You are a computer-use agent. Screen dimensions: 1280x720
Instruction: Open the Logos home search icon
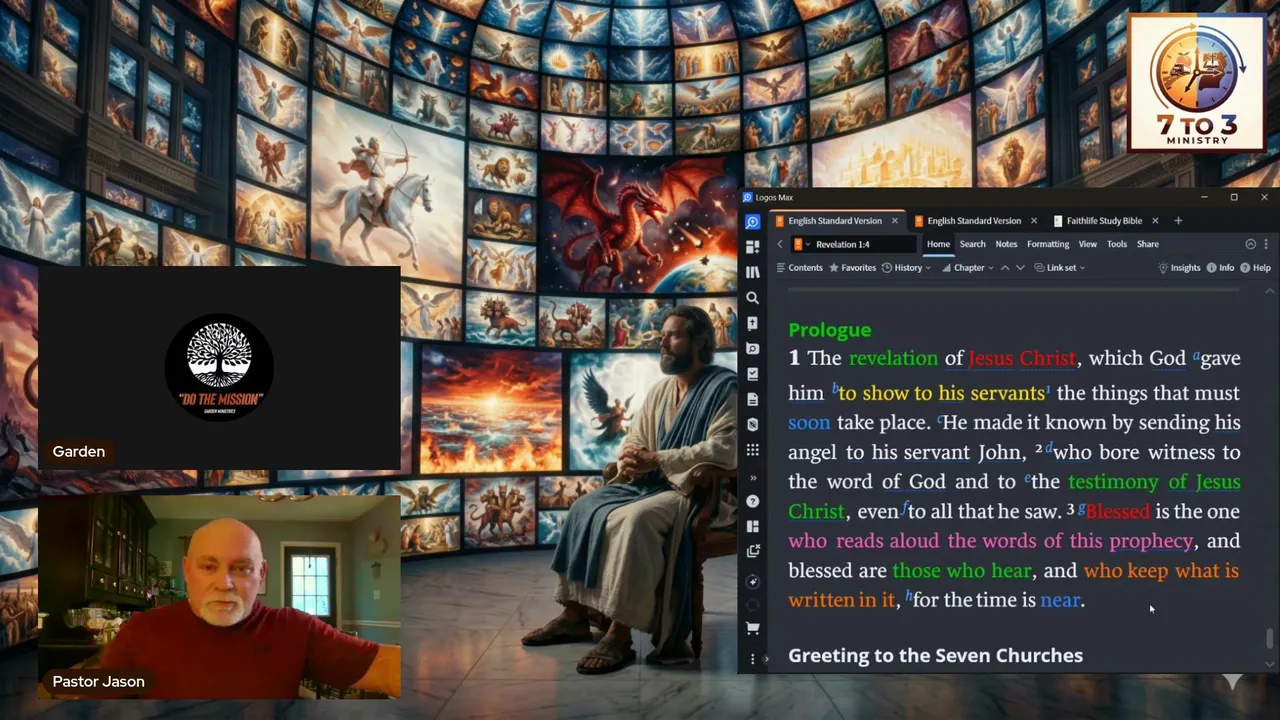[752, 221]
